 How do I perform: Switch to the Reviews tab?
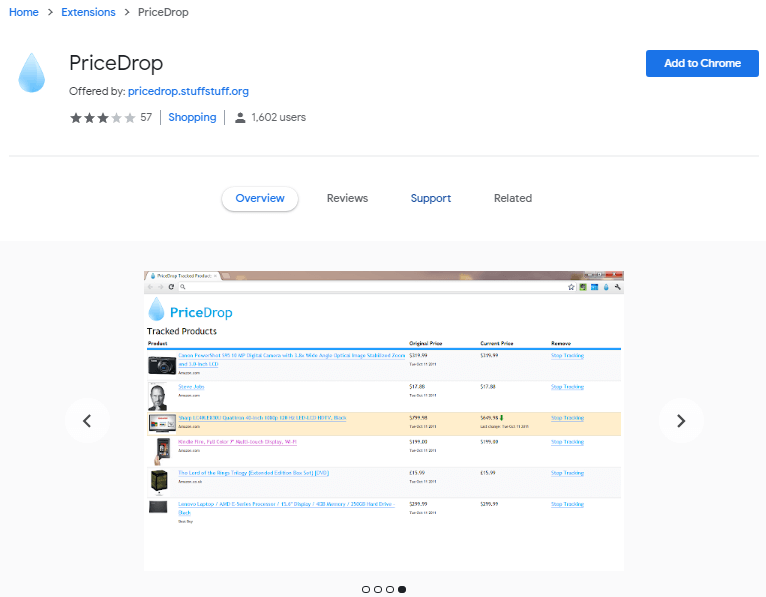pyautogui.click(x=347, y=198)
